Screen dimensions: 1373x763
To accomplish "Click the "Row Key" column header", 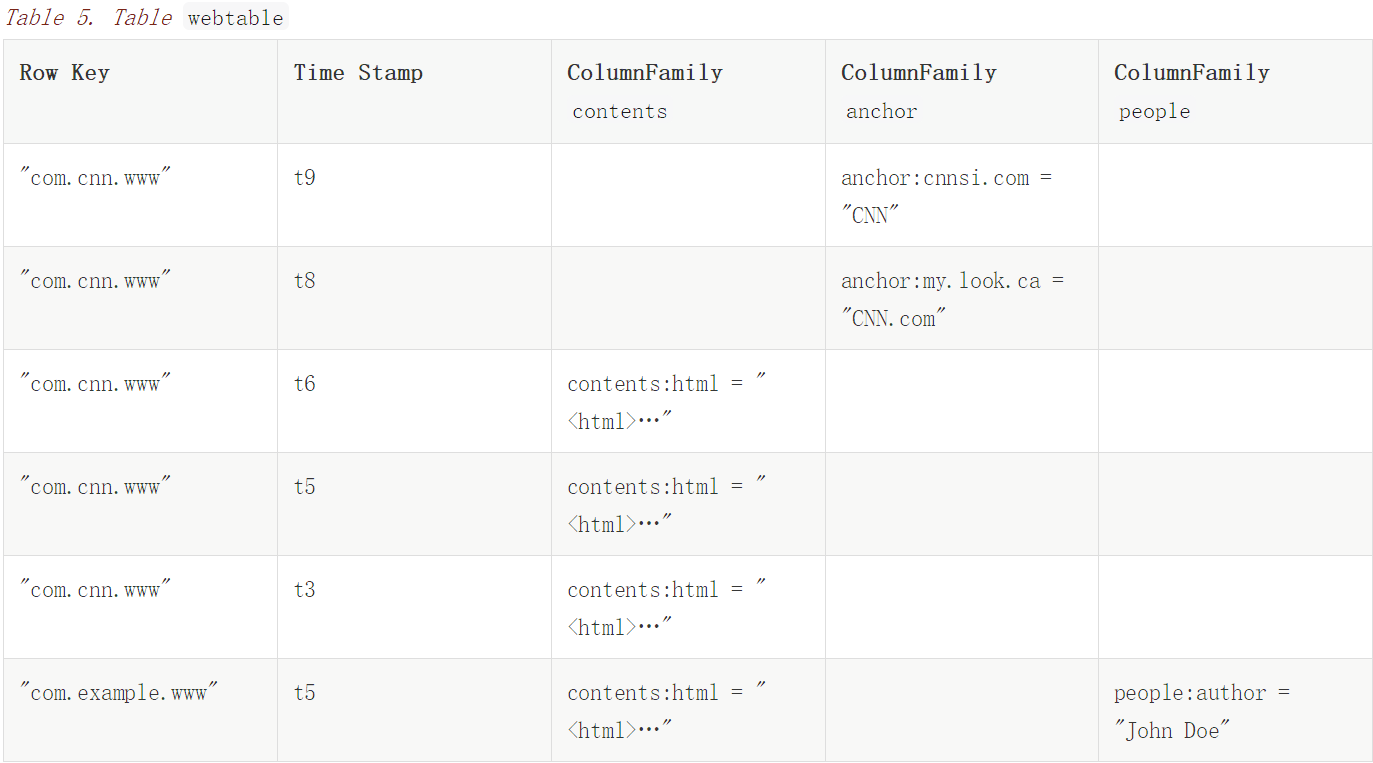I will tap(64, 73).
